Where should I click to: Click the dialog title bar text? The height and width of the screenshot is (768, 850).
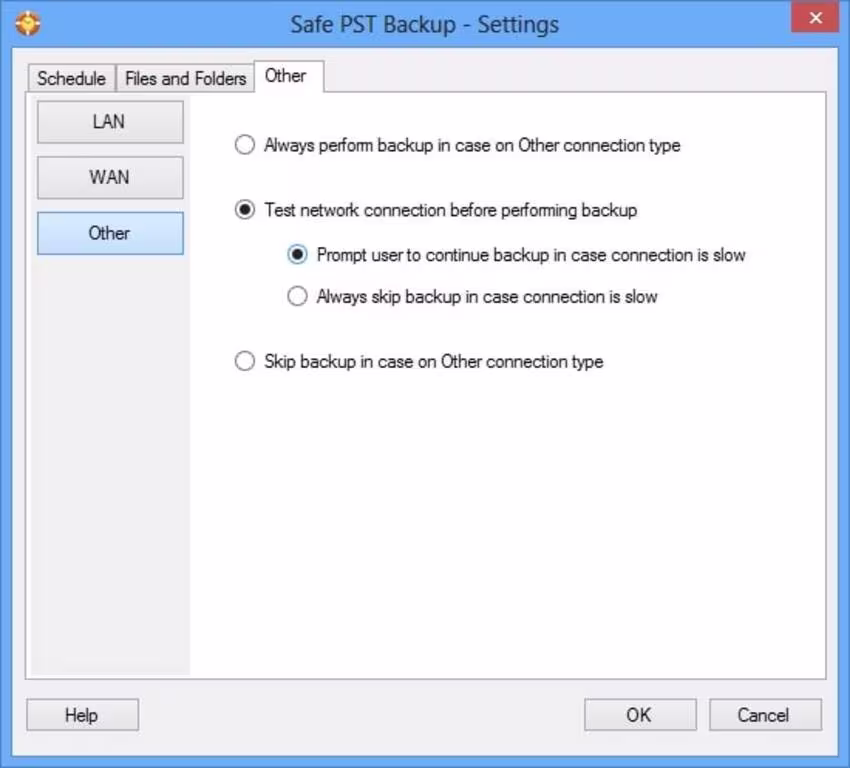click(x=424, y=24)
